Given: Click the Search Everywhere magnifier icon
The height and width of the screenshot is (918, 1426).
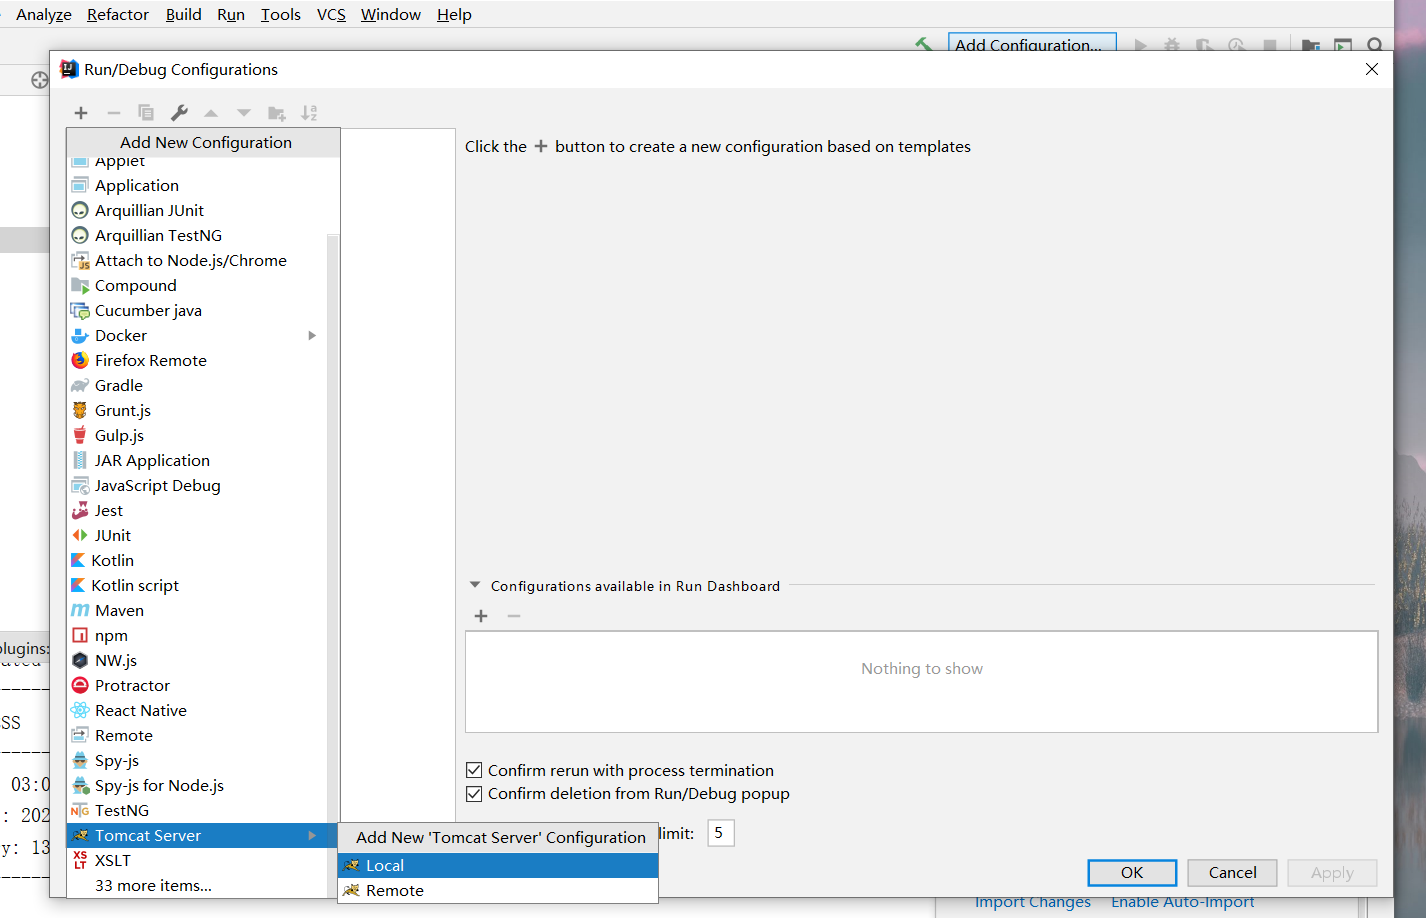Looking at the screenshot, I should point(1375,45).
